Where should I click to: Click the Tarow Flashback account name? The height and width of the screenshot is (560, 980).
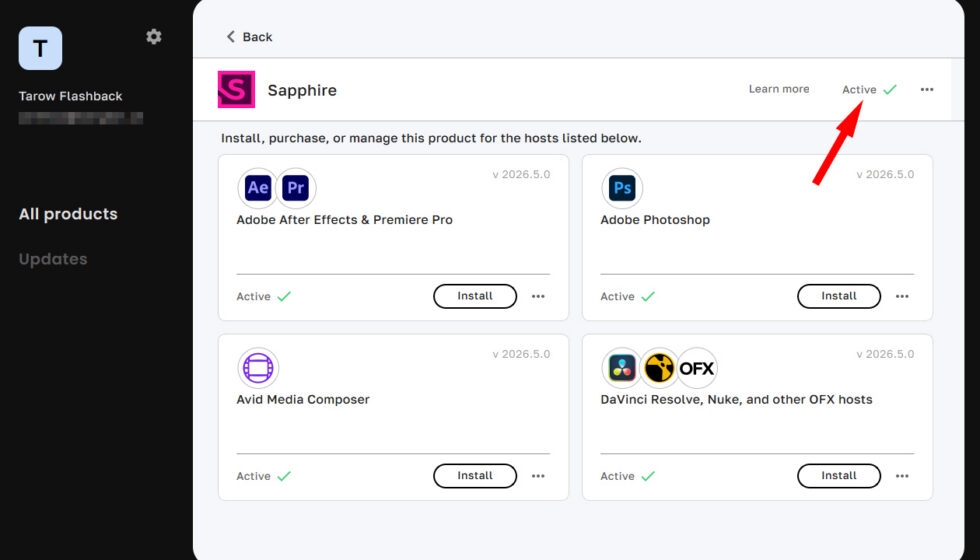point(71,96)
